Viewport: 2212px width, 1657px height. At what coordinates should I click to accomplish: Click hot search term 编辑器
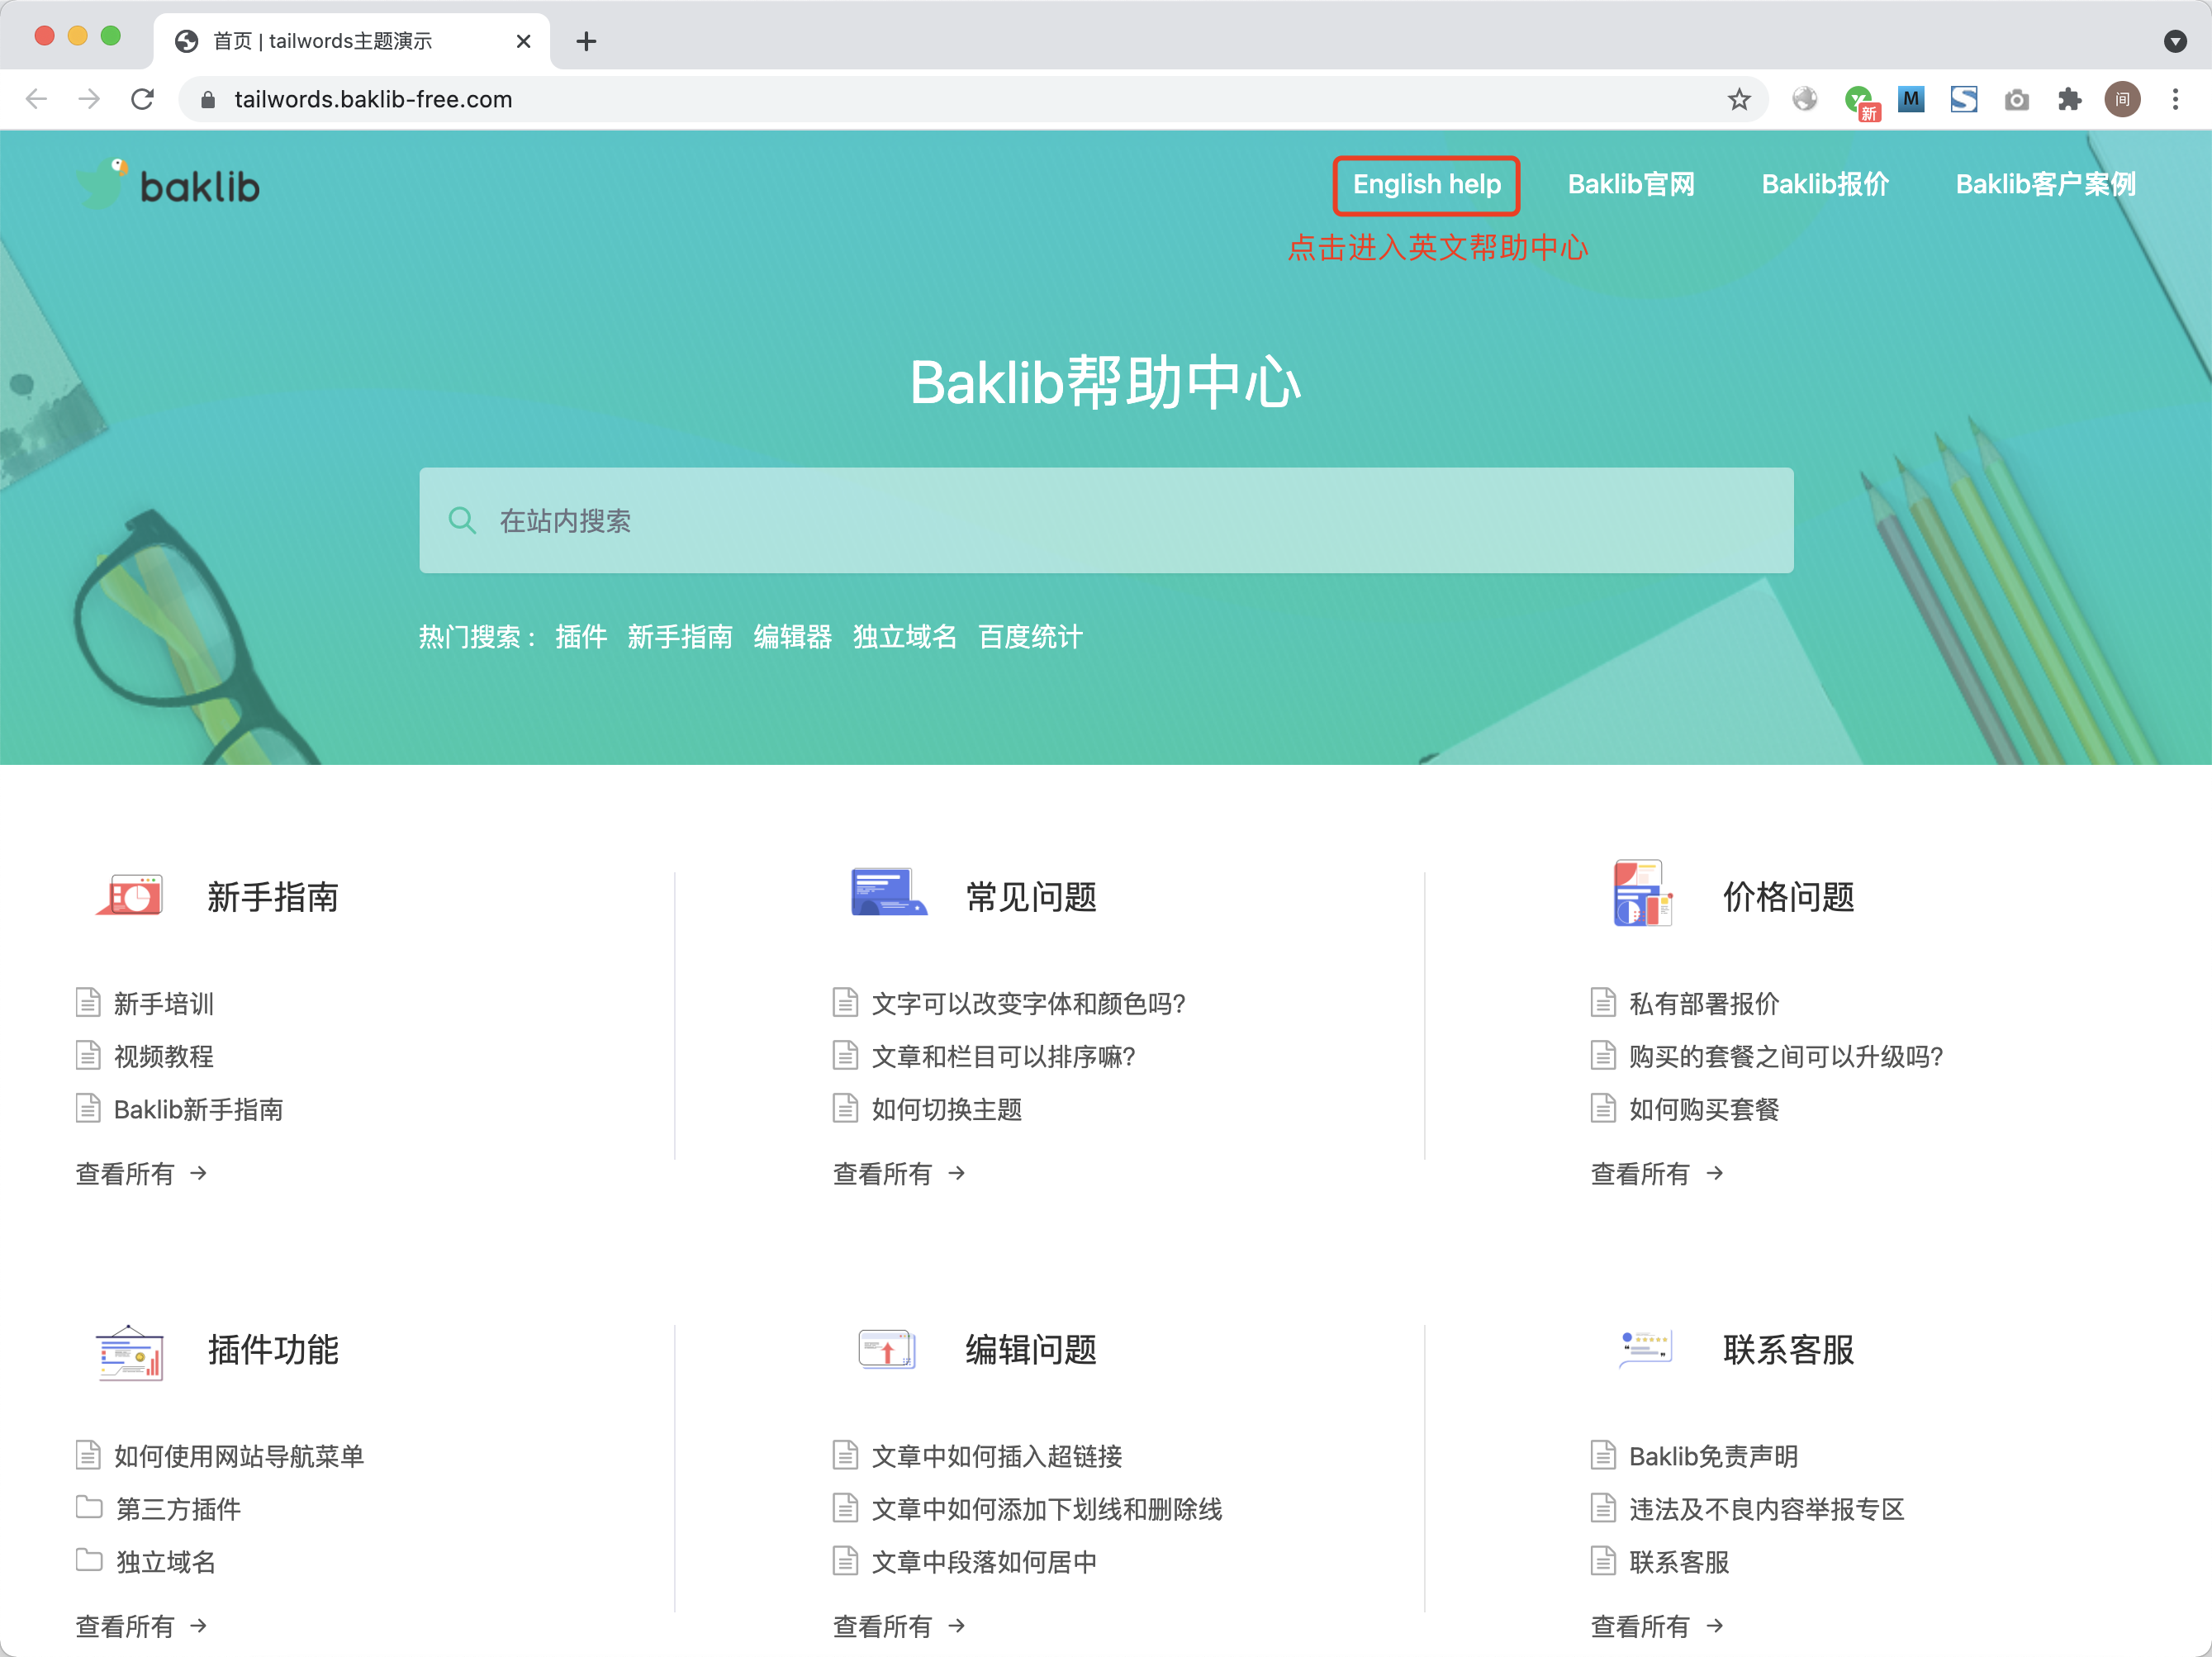pos(793,637)
